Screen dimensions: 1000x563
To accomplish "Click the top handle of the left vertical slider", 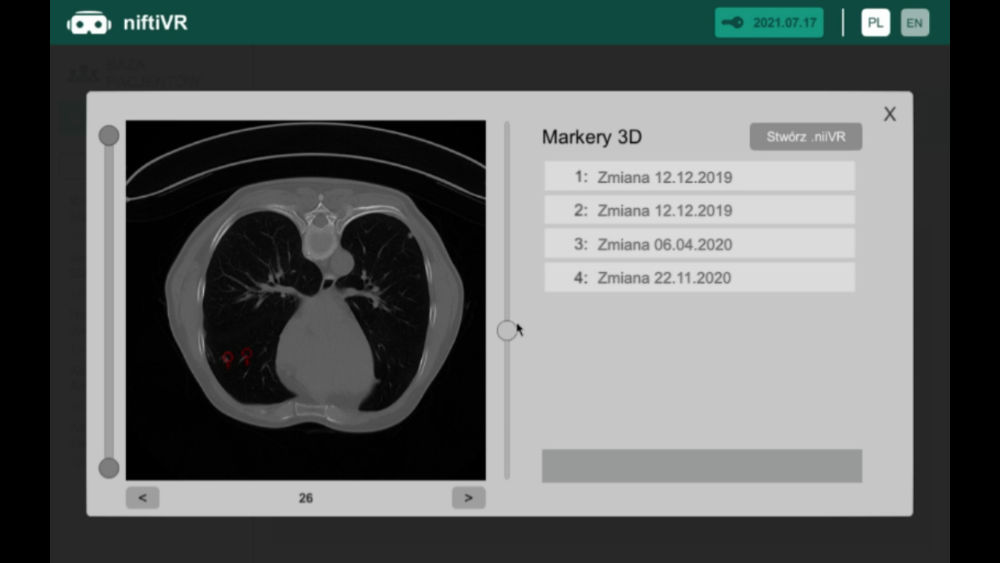I will [x=109, y=135].
